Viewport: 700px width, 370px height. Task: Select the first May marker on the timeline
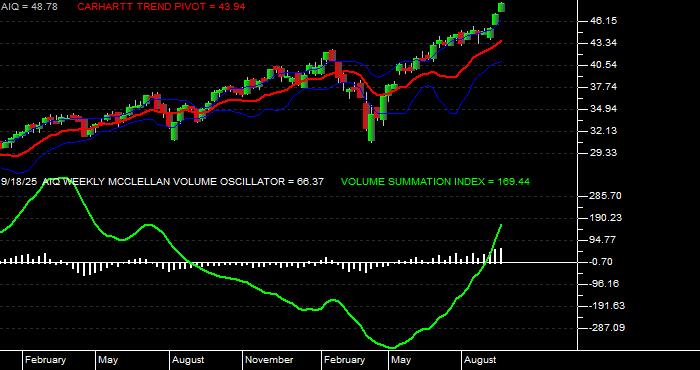coord(108,360)
